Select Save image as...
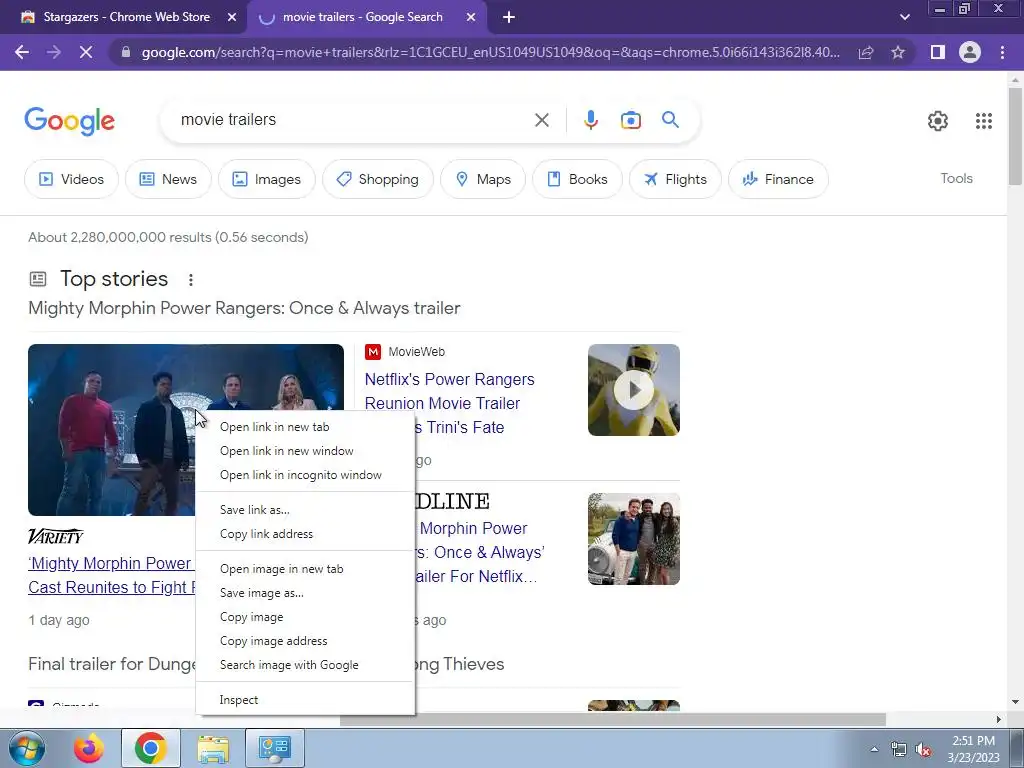Viewport: 1024px width, 768px height. (305, 594)
